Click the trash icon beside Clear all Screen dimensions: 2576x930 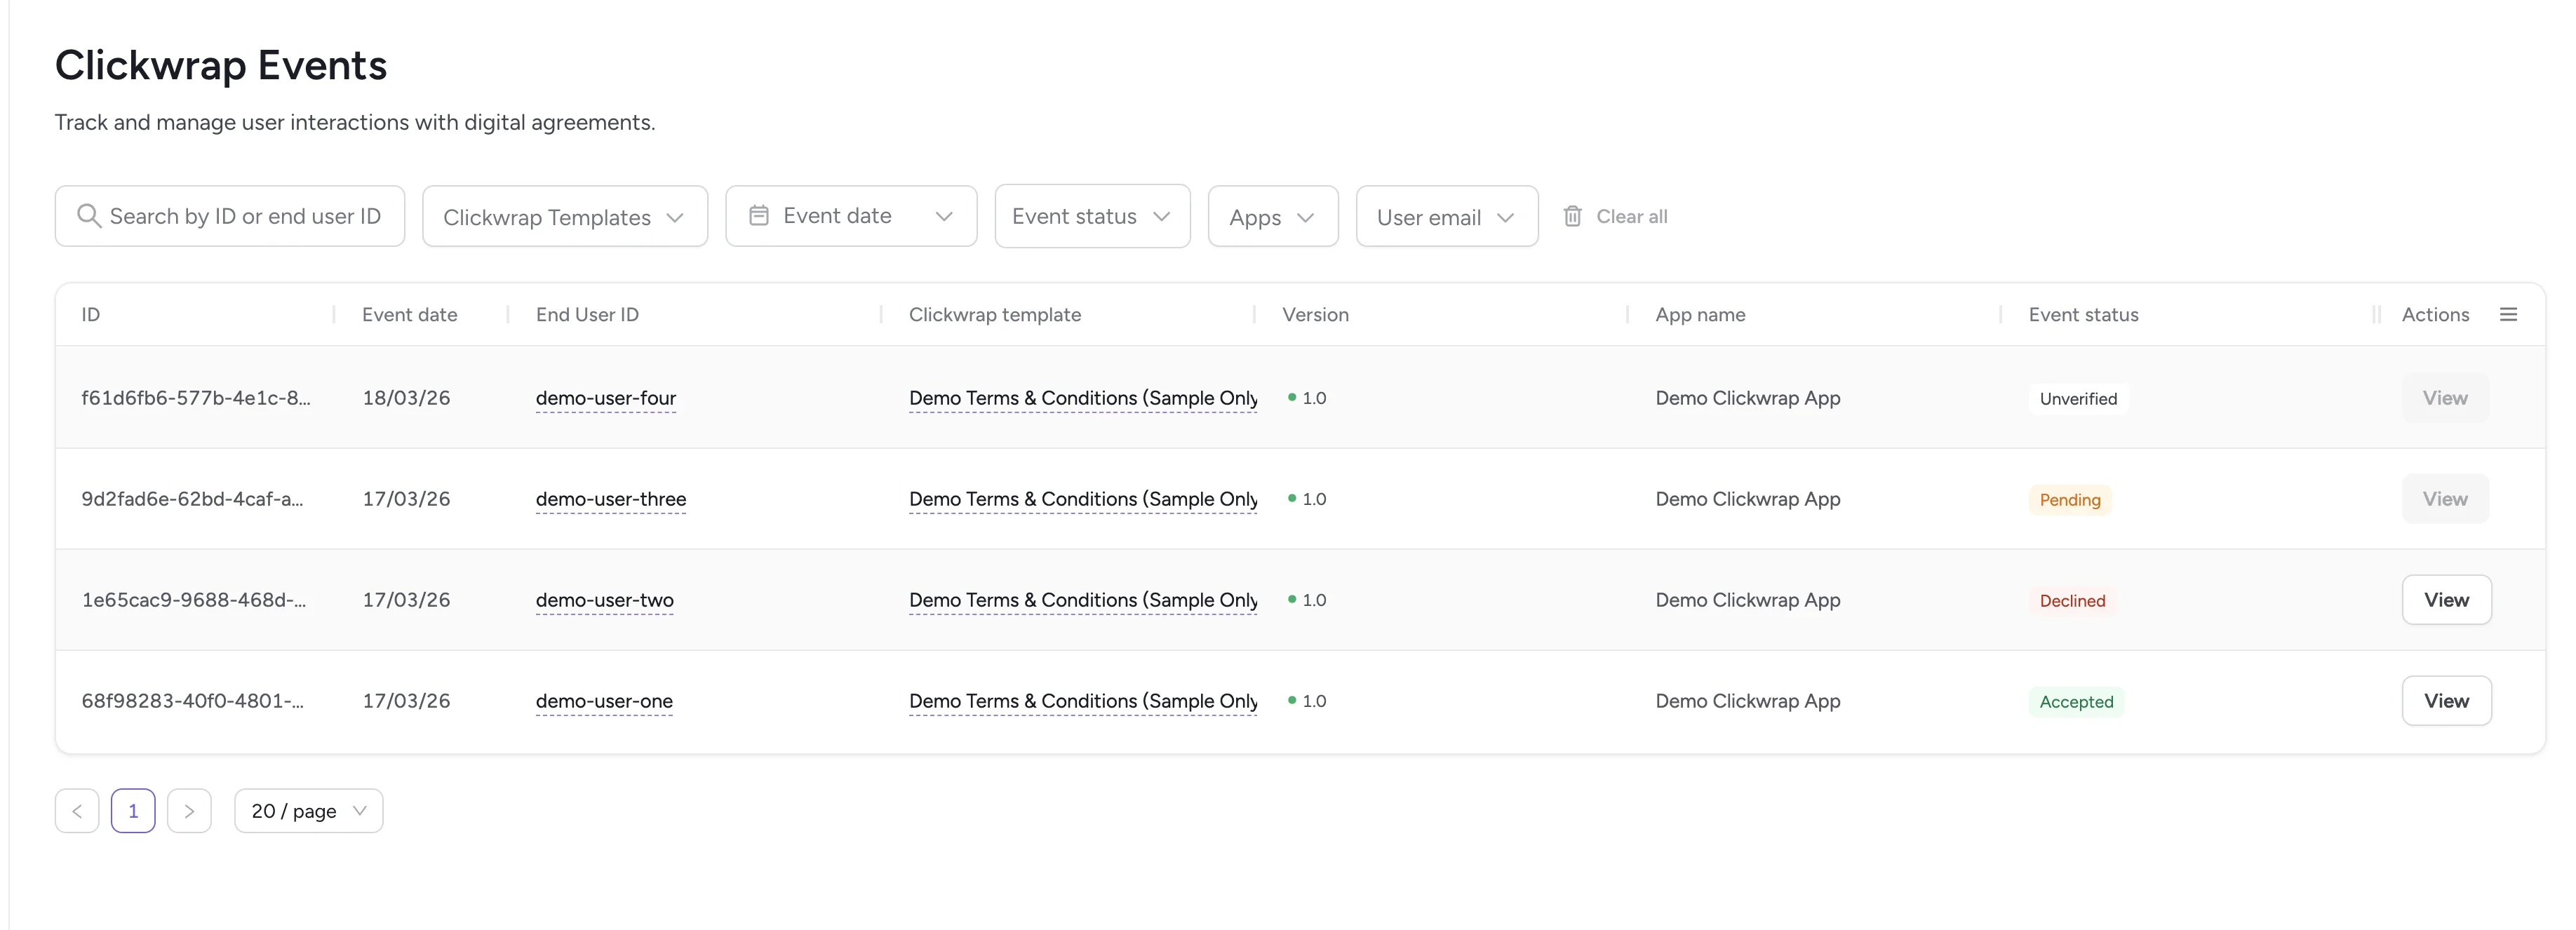[x=1572, y=216]
